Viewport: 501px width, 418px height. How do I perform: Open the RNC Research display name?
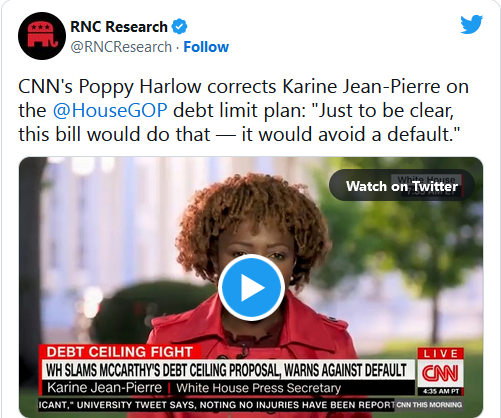119,27
